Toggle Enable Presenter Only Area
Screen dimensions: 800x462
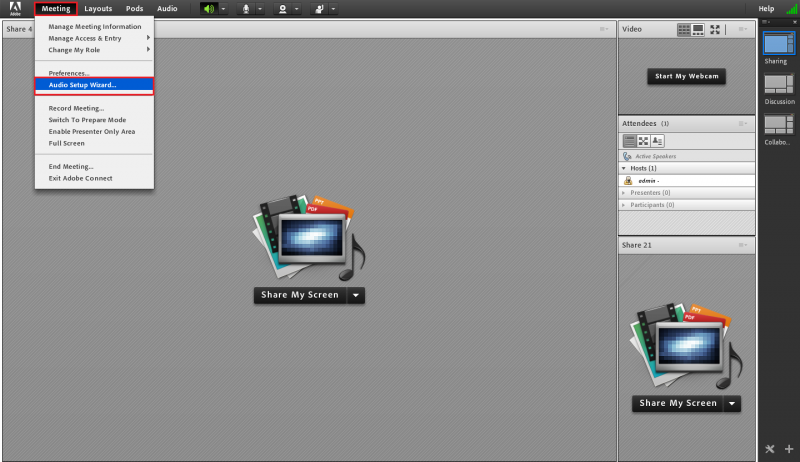[92, 131]
